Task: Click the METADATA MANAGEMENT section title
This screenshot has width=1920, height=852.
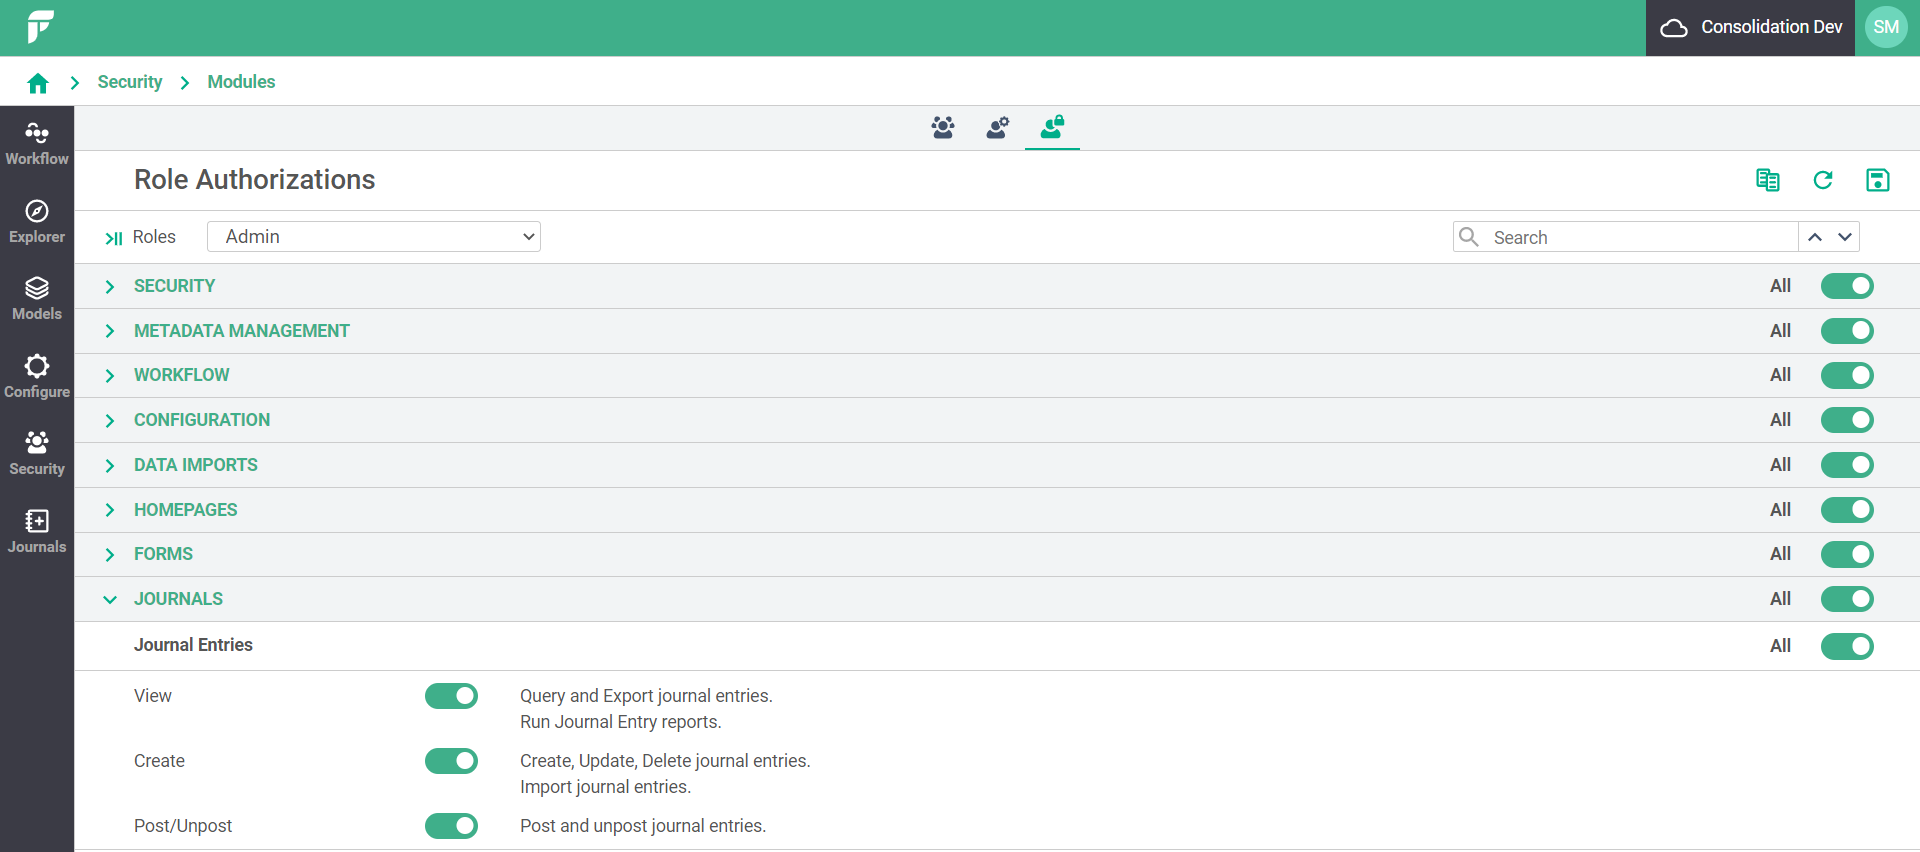Action: point(242,331)
